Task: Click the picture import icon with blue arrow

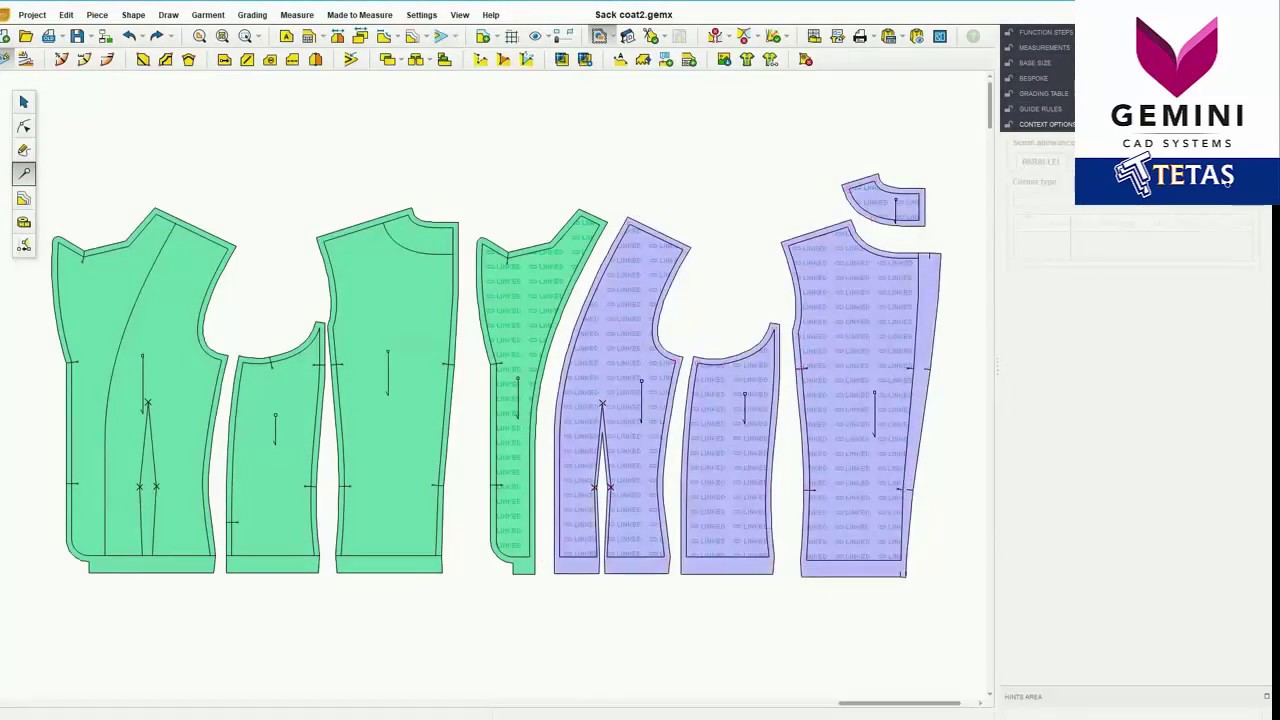Action: tap(724, 60)
